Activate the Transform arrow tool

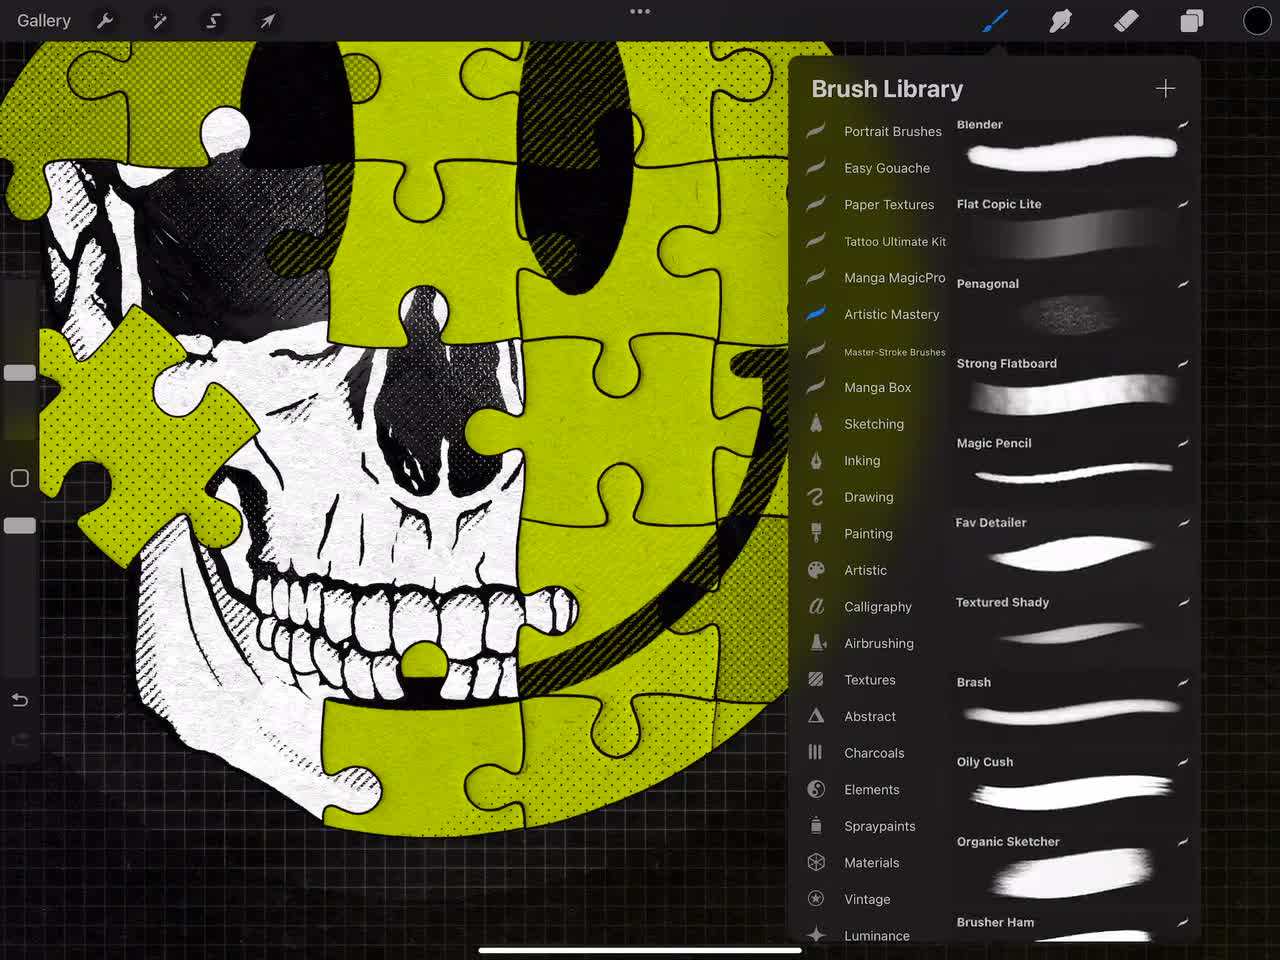[x=267, y=20]
